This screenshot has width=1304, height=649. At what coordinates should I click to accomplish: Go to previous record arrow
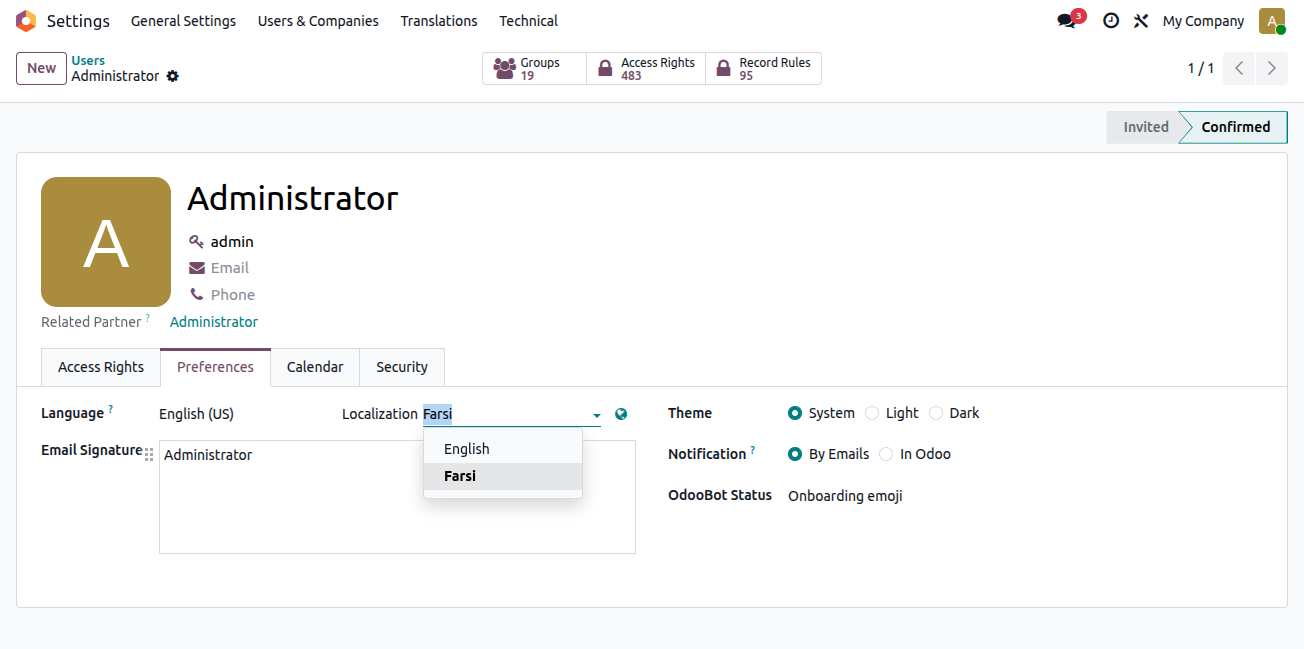1239,68
